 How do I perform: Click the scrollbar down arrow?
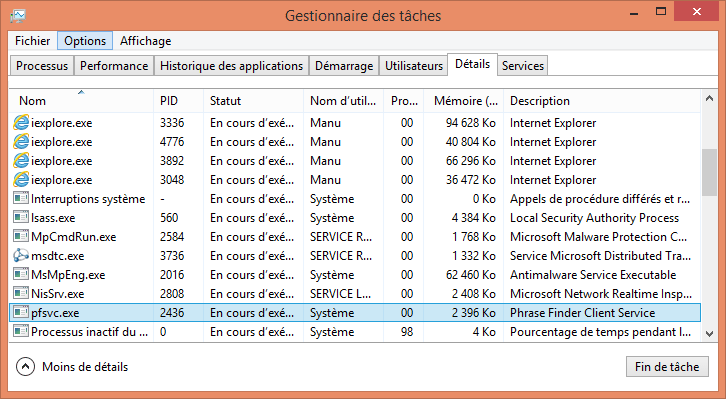tap(709, 333)
